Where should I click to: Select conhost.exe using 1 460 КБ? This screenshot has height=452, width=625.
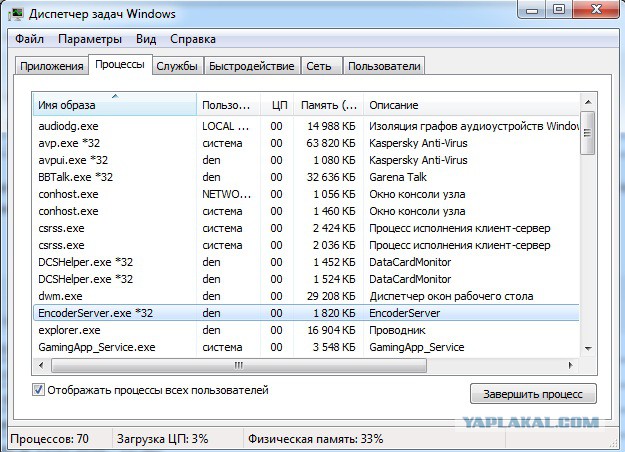306,211
